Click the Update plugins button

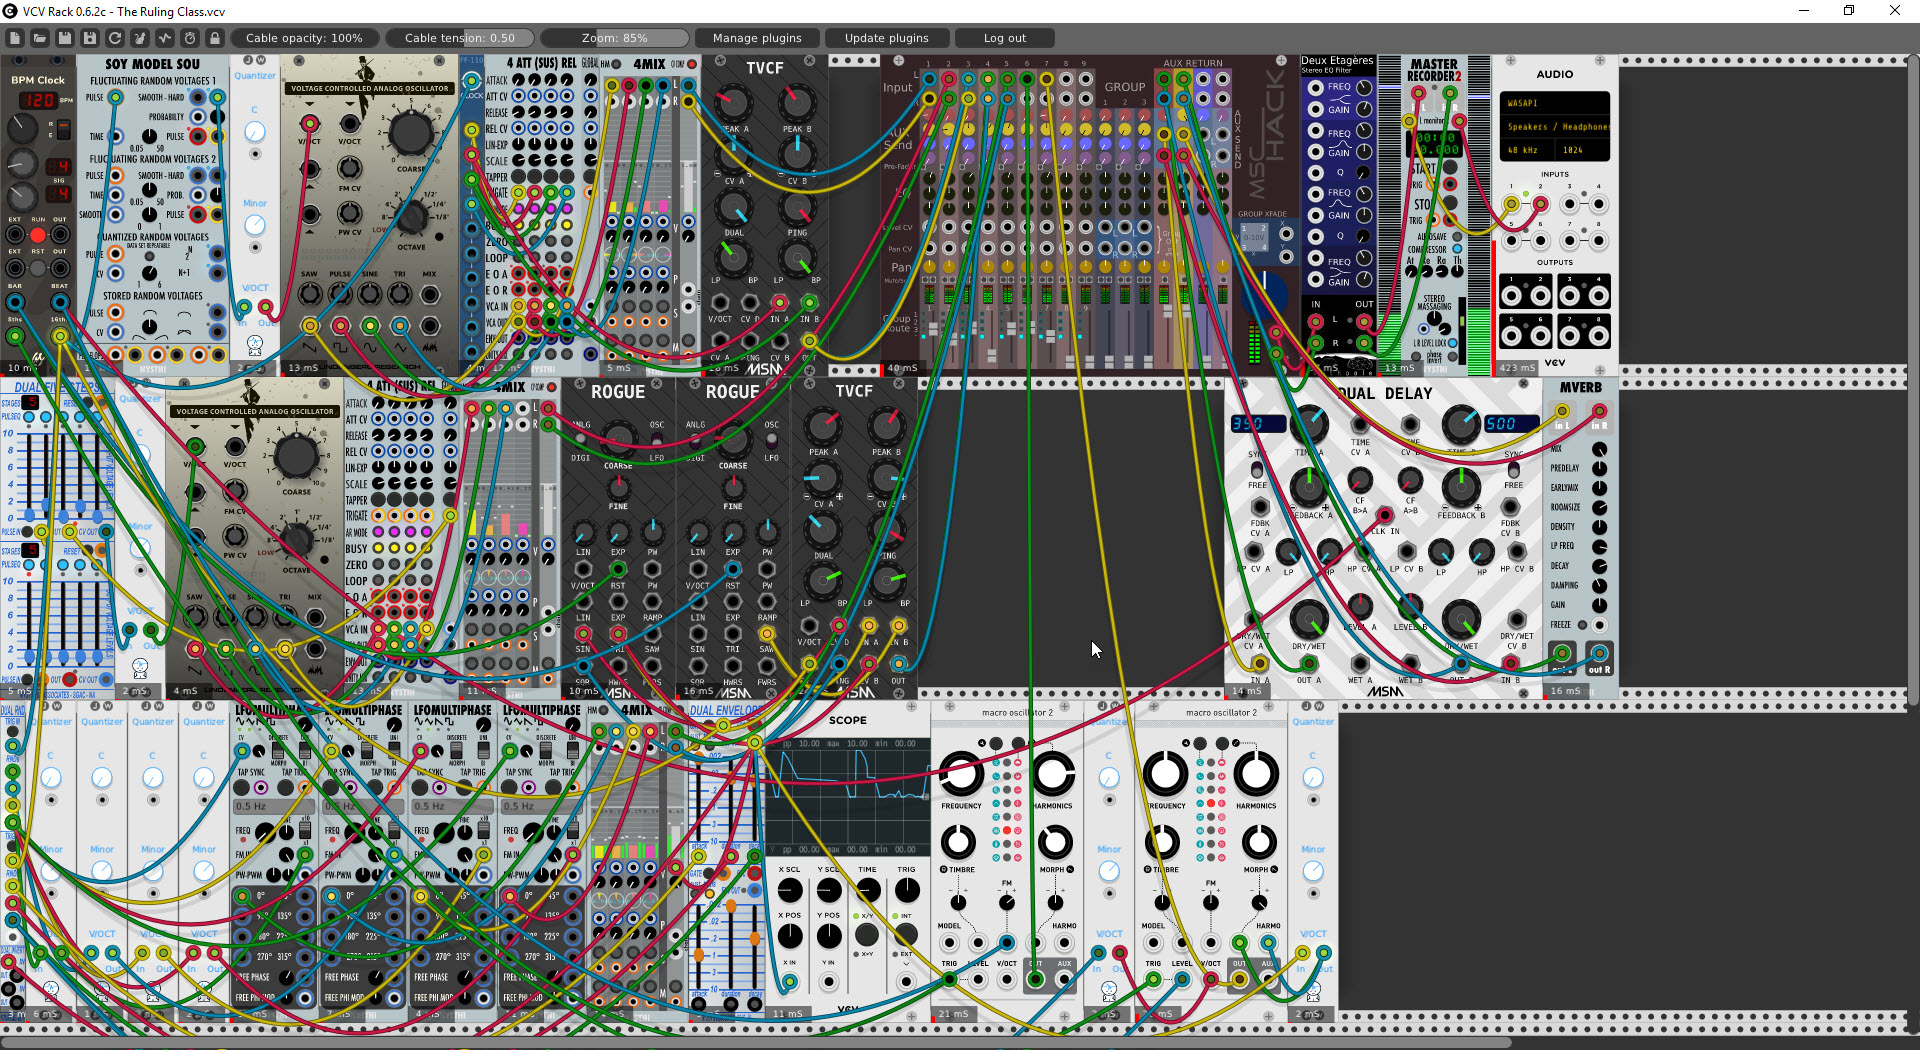pyautogui.click(x=887, y=38)
